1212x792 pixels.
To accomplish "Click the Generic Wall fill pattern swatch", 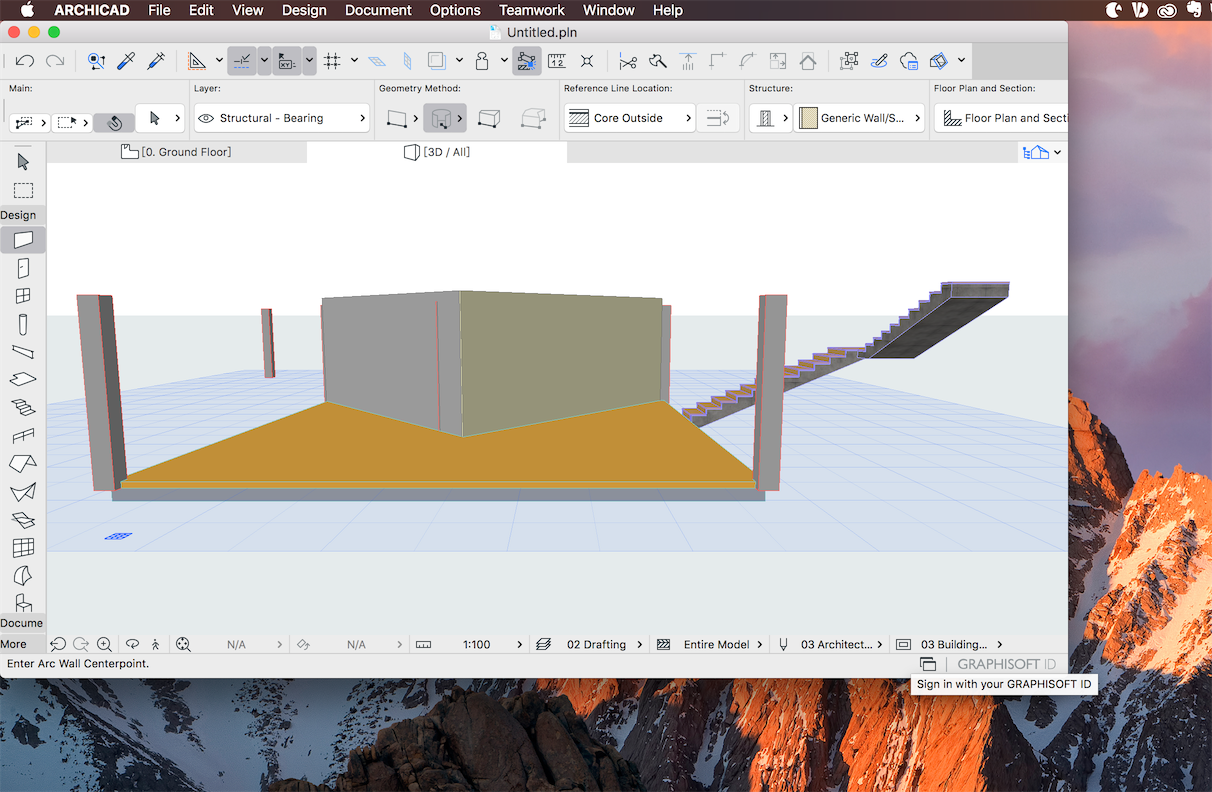I will pos(808,118).
